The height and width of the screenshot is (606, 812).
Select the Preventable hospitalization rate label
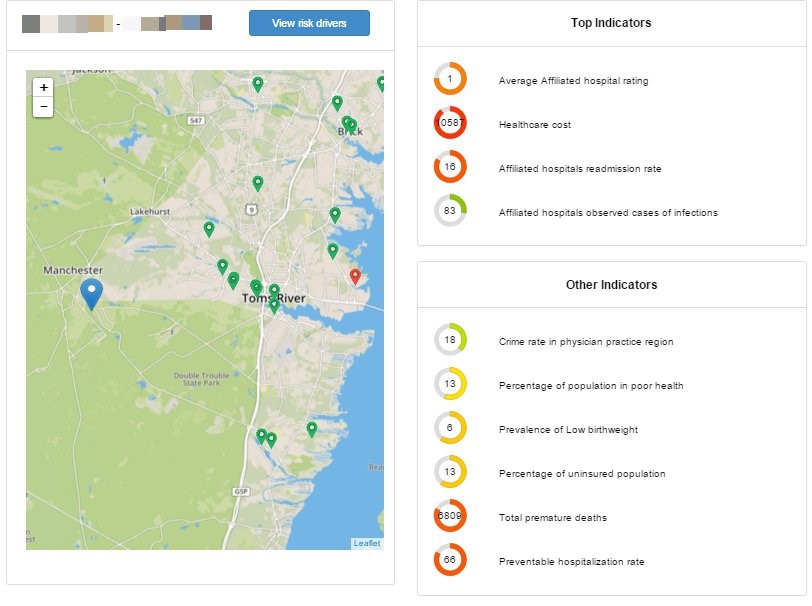[x=571, y=562]
